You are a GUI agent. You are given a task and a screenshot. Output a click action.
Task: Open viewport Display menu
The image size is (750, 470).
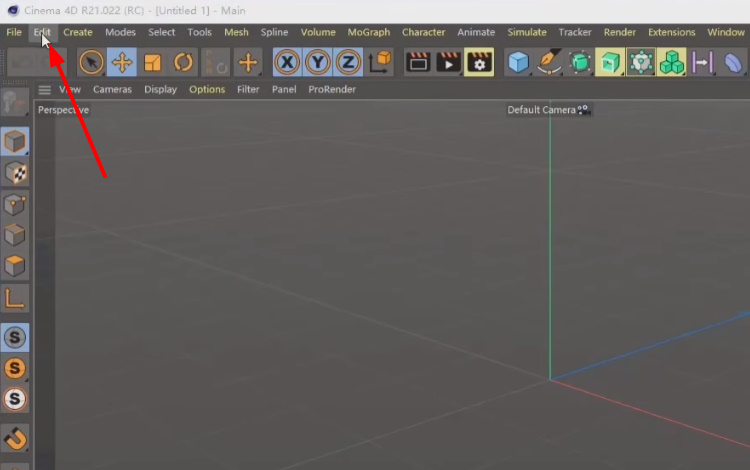click(161, 89)
